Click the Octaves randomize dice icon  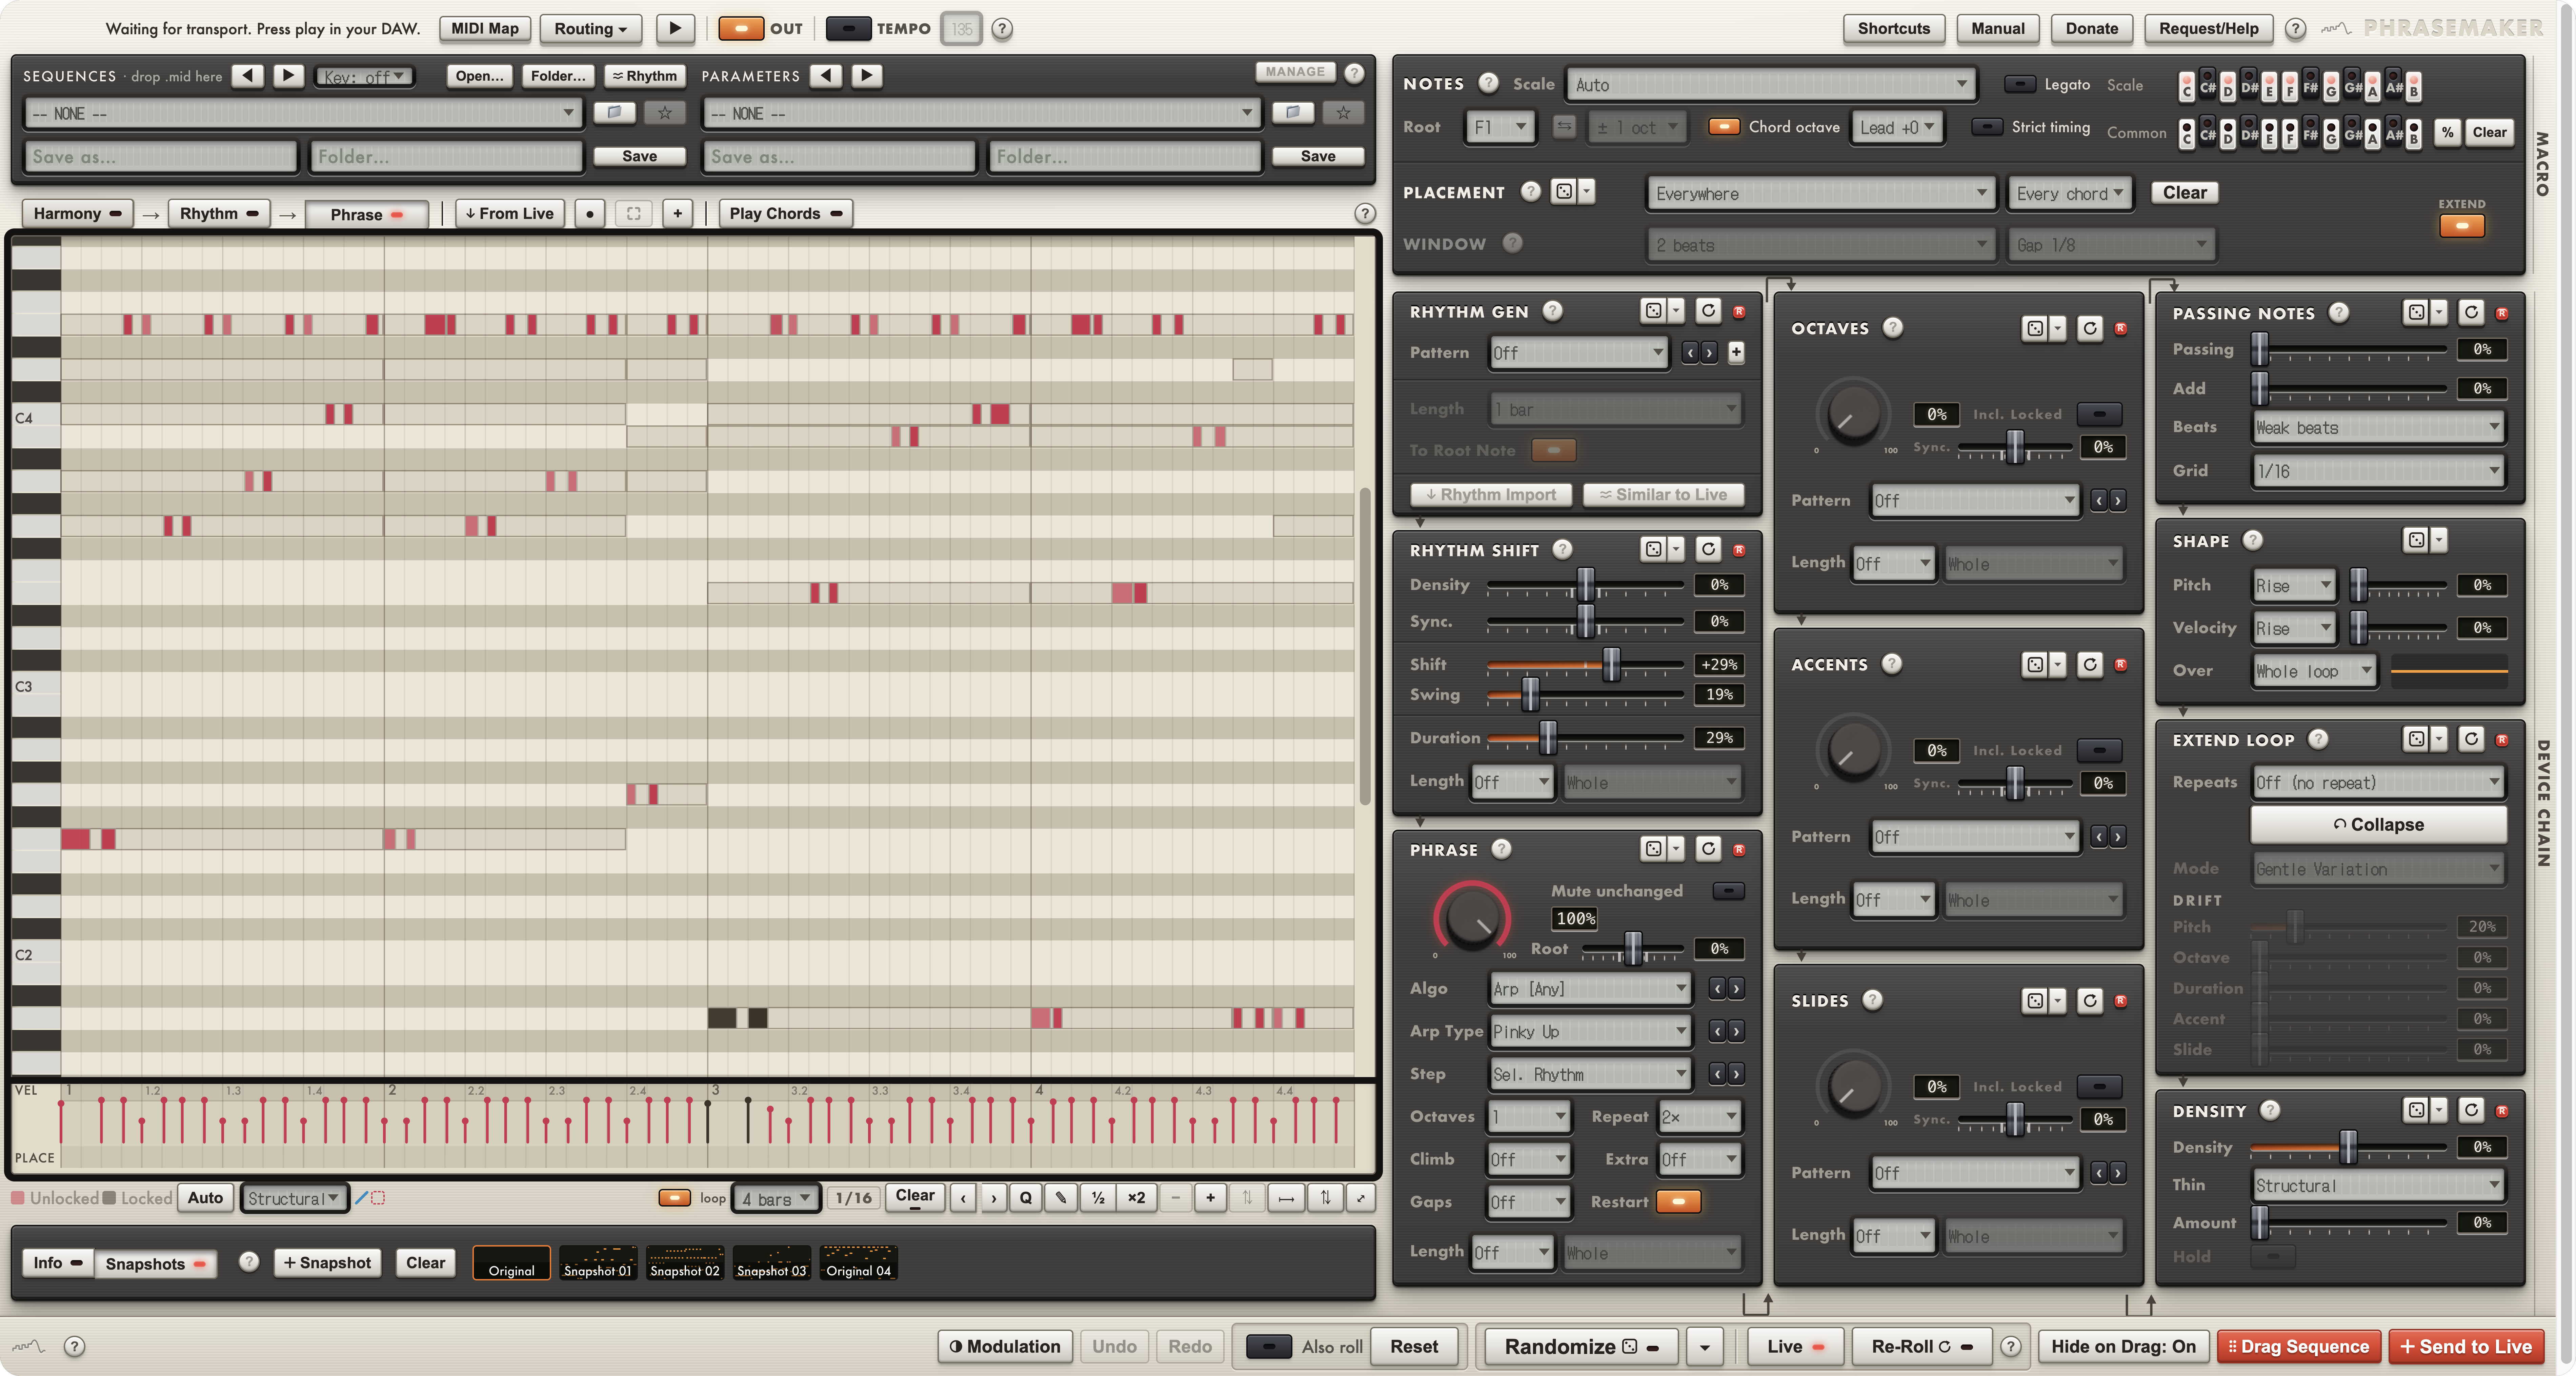(x=2035, y=328)
